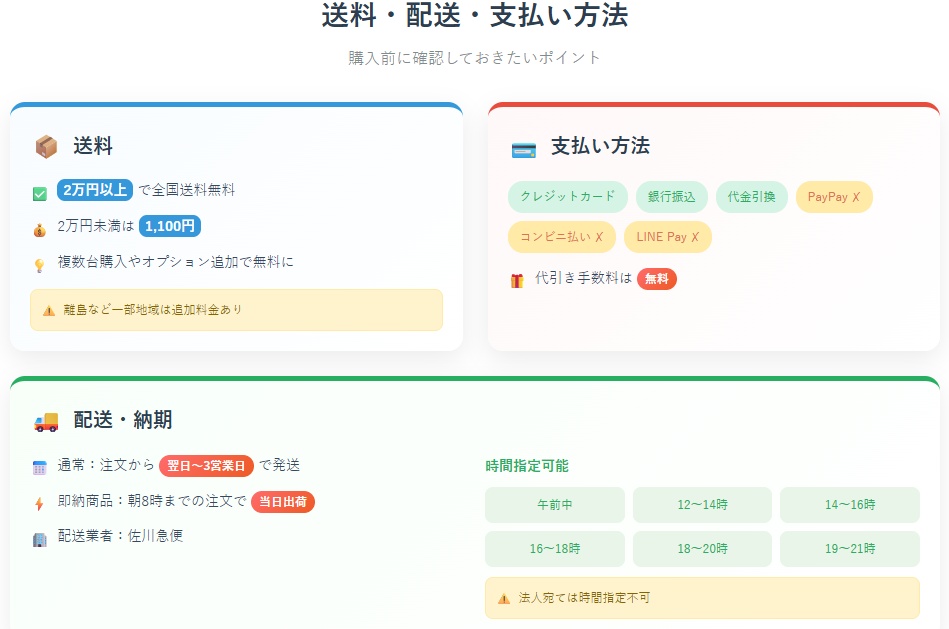Choose the 12〜14時 delivery time slot
The image size is (949, 629).
(702, 505)
